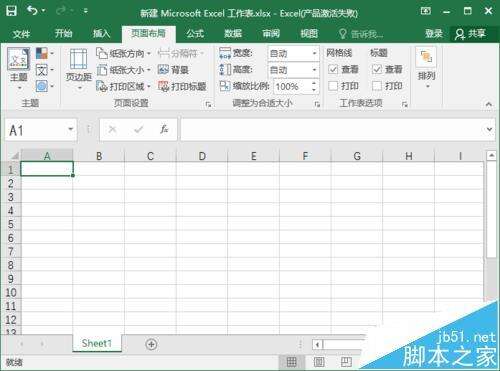Viewport: 500px width, 371px height.
Task: Open Scale to Fit dialog launcher
Action: 317,104
